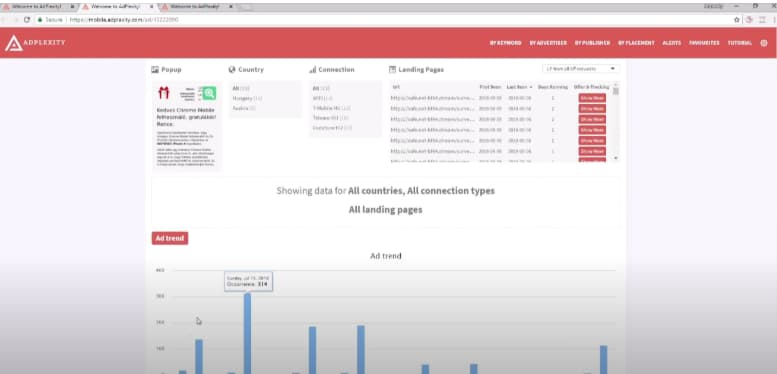Reload the page with browser refresh icon
777x374 pixels.
pyautogui.click(x=27, y=20)
